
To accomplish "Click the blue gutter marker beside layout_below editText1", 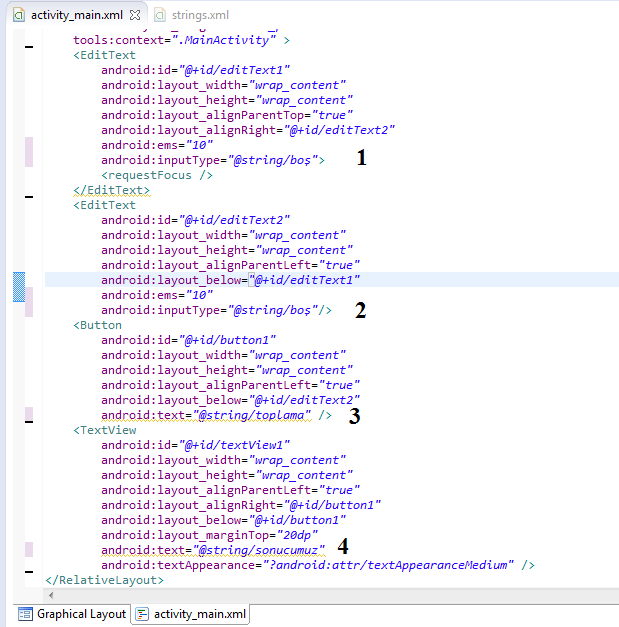I will [x=19, y=288].
